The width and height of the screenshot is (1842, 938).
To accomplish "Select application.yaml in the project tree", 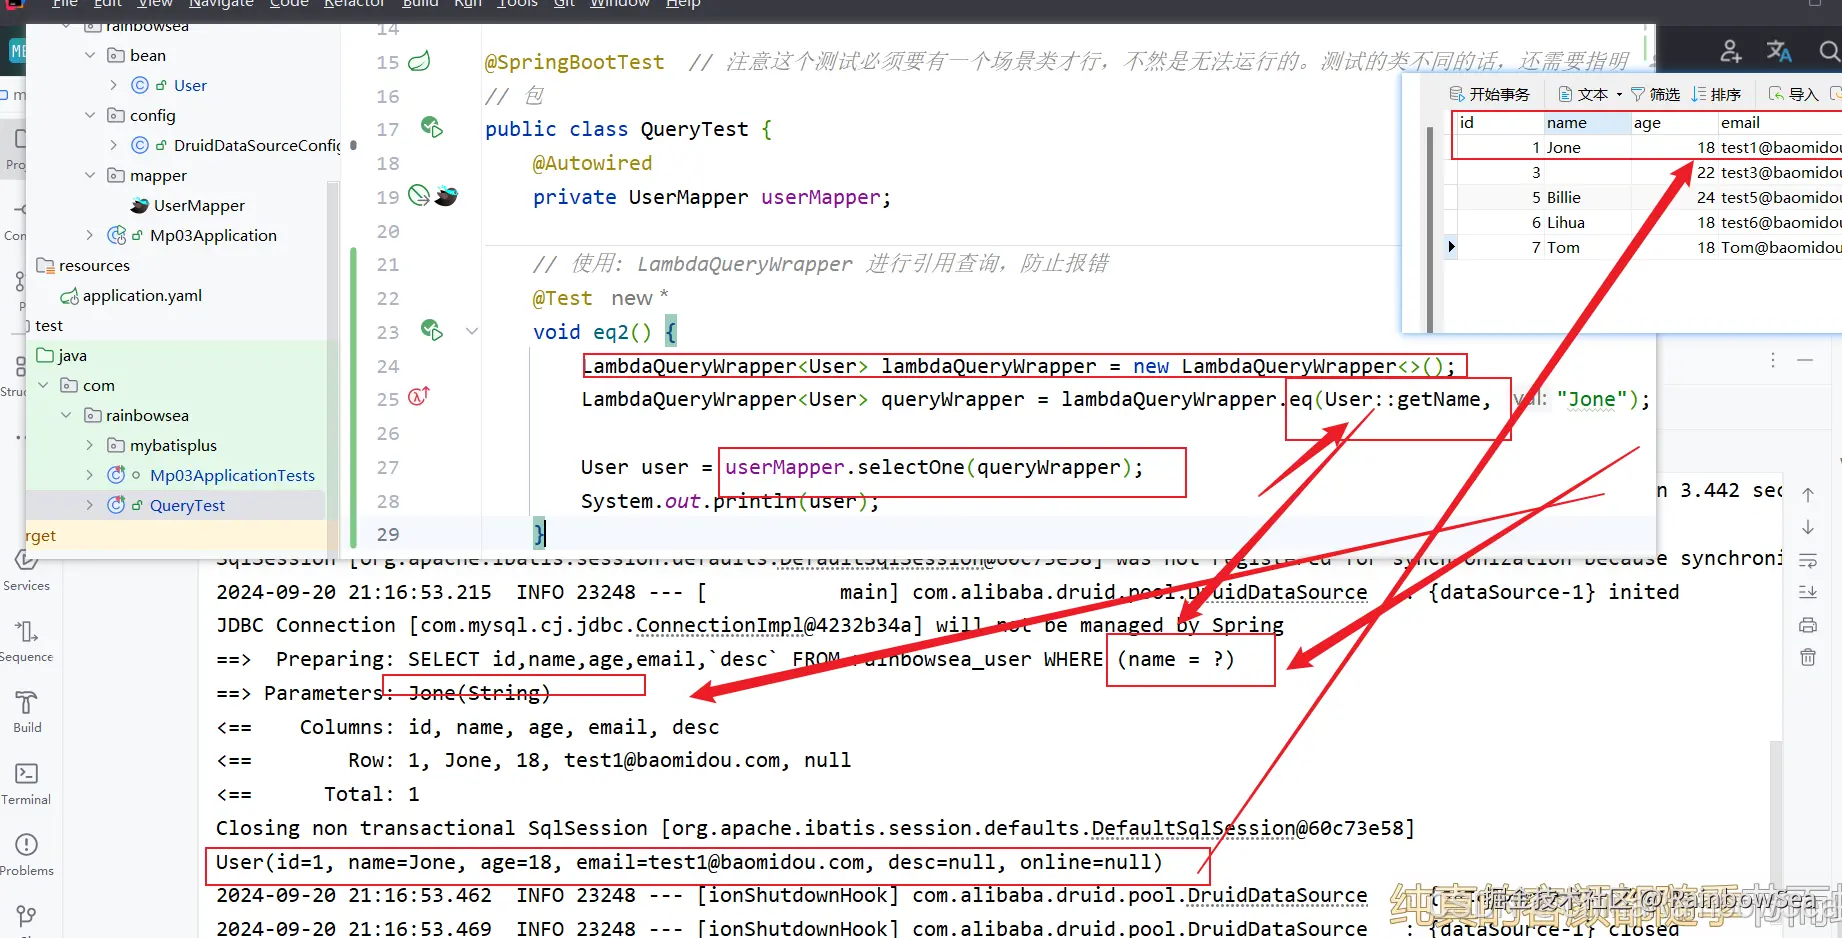I will [142, 295].
